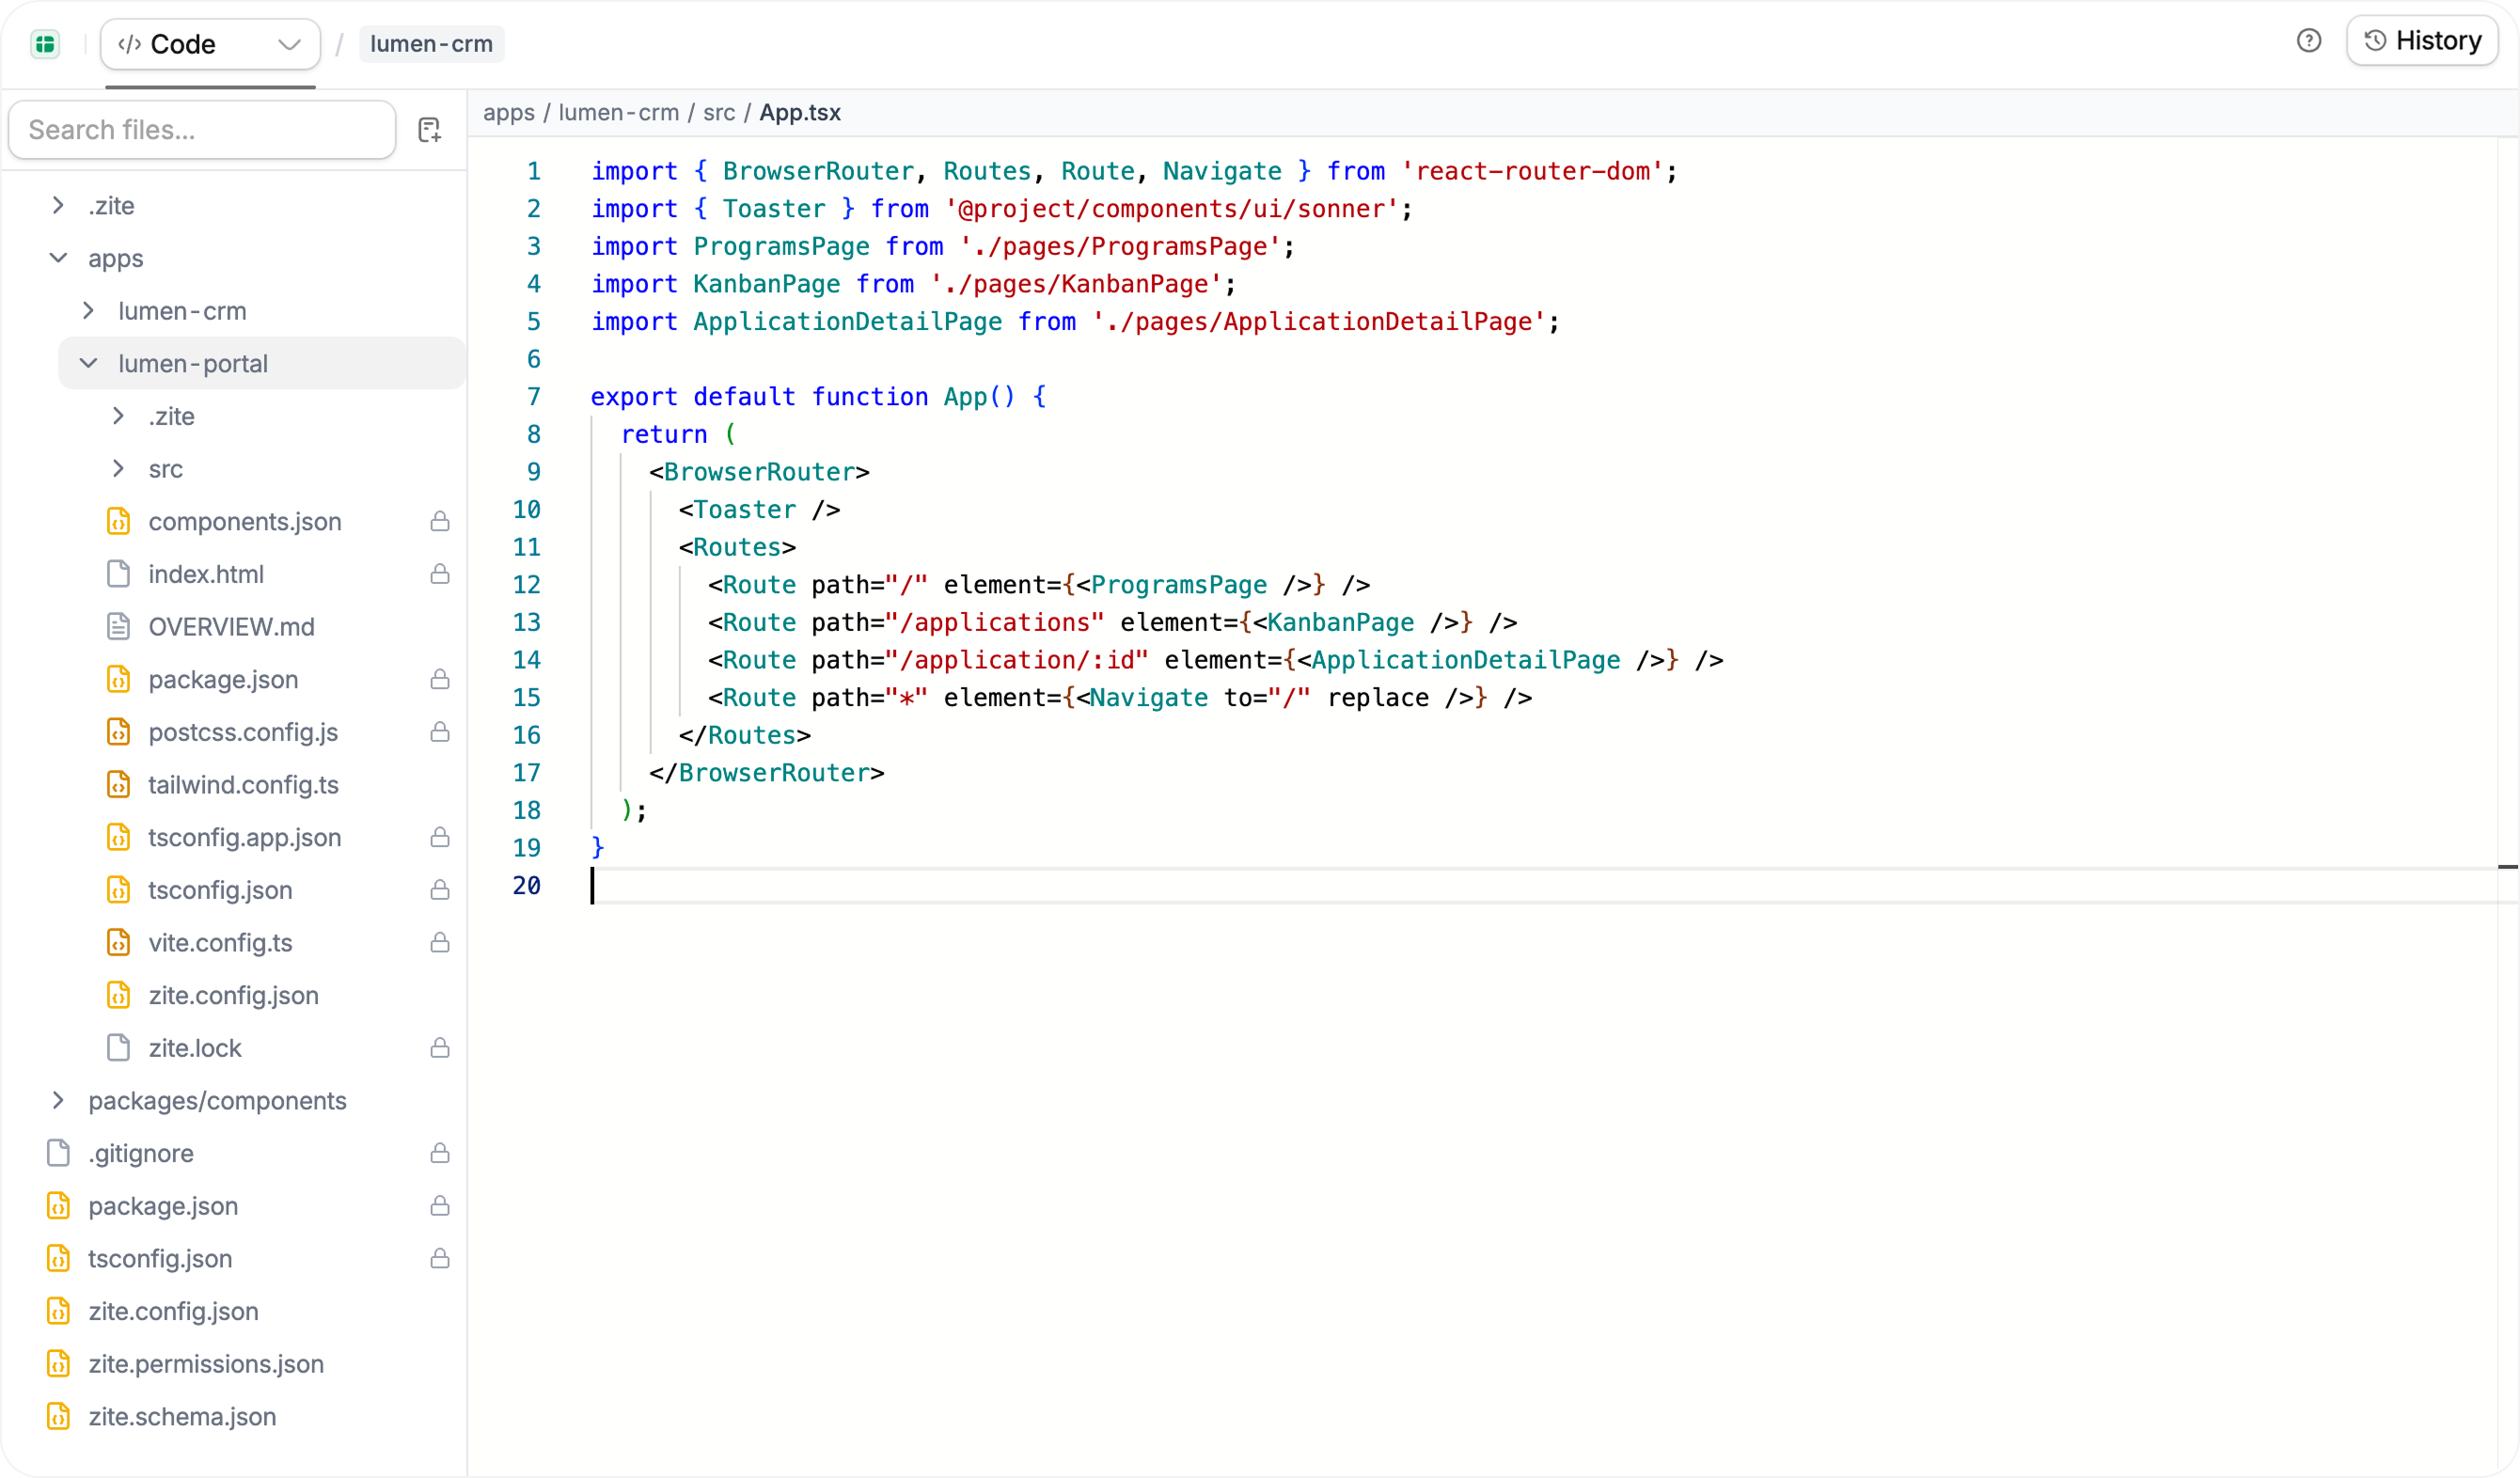Click the file icon of zite.schema.json
The height and width of the screenshot is (1478, 2520).
(x=58, y=1417)
